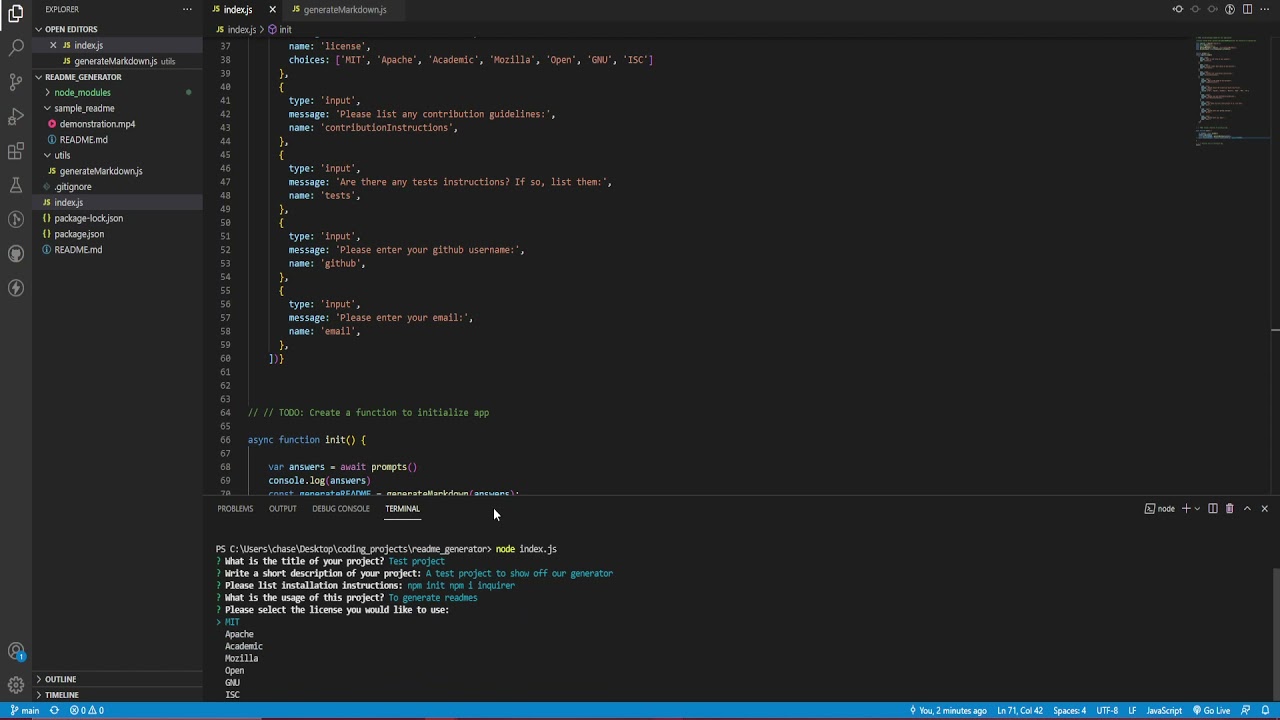
Task: Select generateMarkdown.js in Open Editors list
Action: [116, 61]
